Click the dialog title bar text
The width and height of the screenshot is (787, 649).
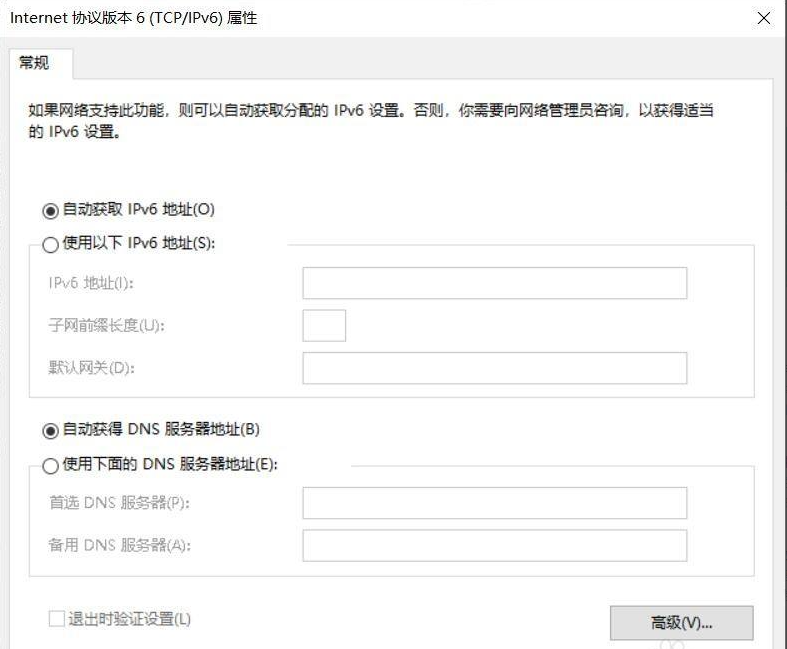pos(134,18)
